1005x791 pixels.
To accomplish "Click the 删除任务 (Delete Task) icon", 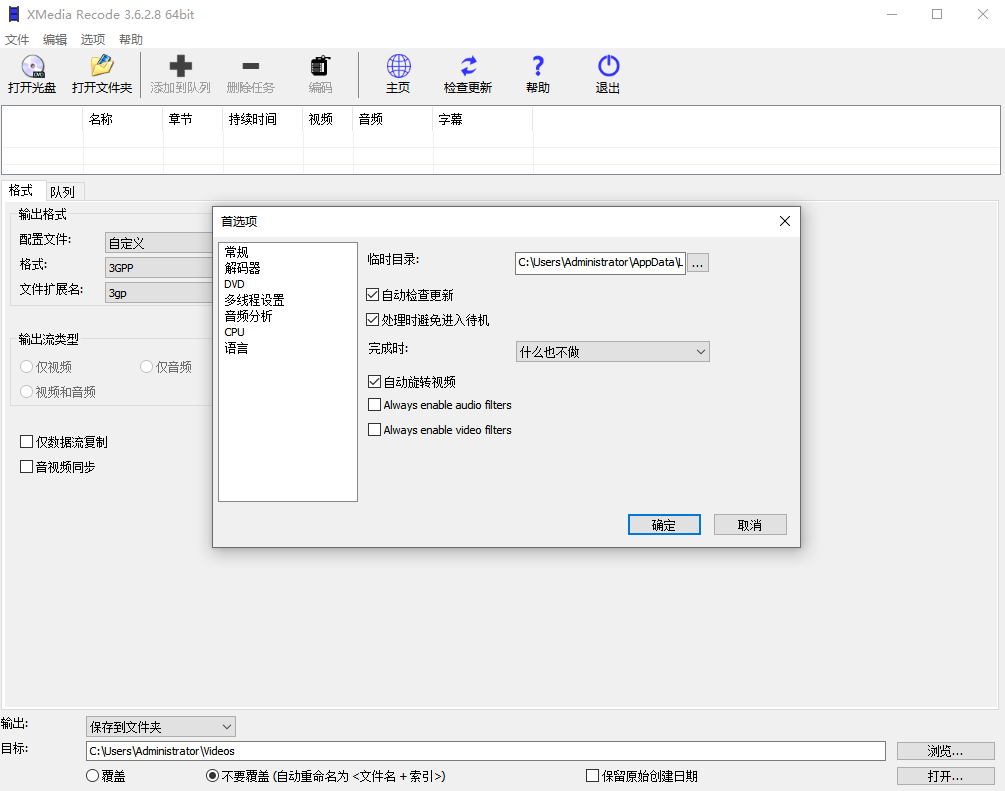I will (251, 75).
